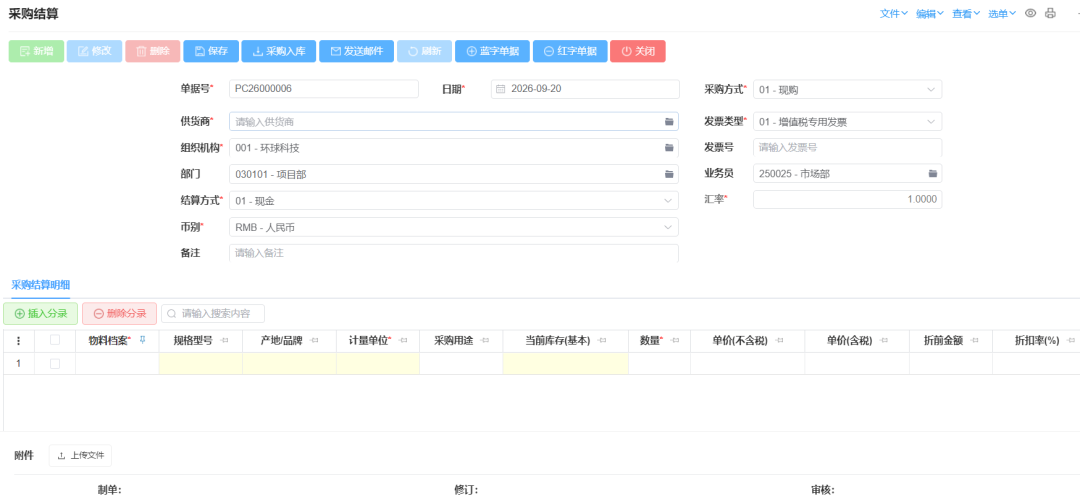Viewport: 1080px width, 502px height.
Task: Open the 采购方式 dropdown showing 现购
Action: click(847, 90)
